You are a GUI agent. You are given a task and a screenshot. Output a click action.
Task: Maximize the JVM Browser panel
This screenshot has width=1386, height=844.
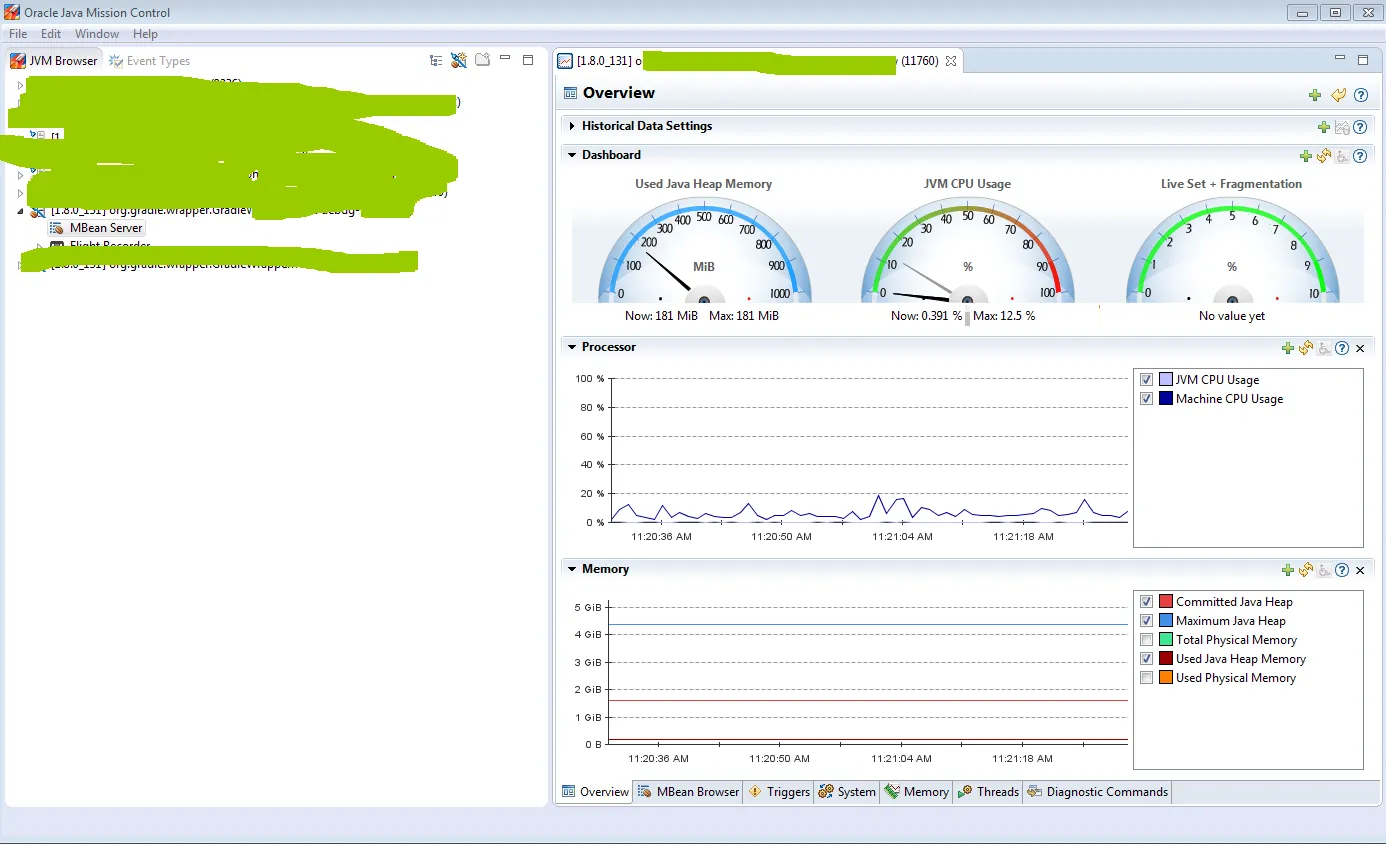528,60
